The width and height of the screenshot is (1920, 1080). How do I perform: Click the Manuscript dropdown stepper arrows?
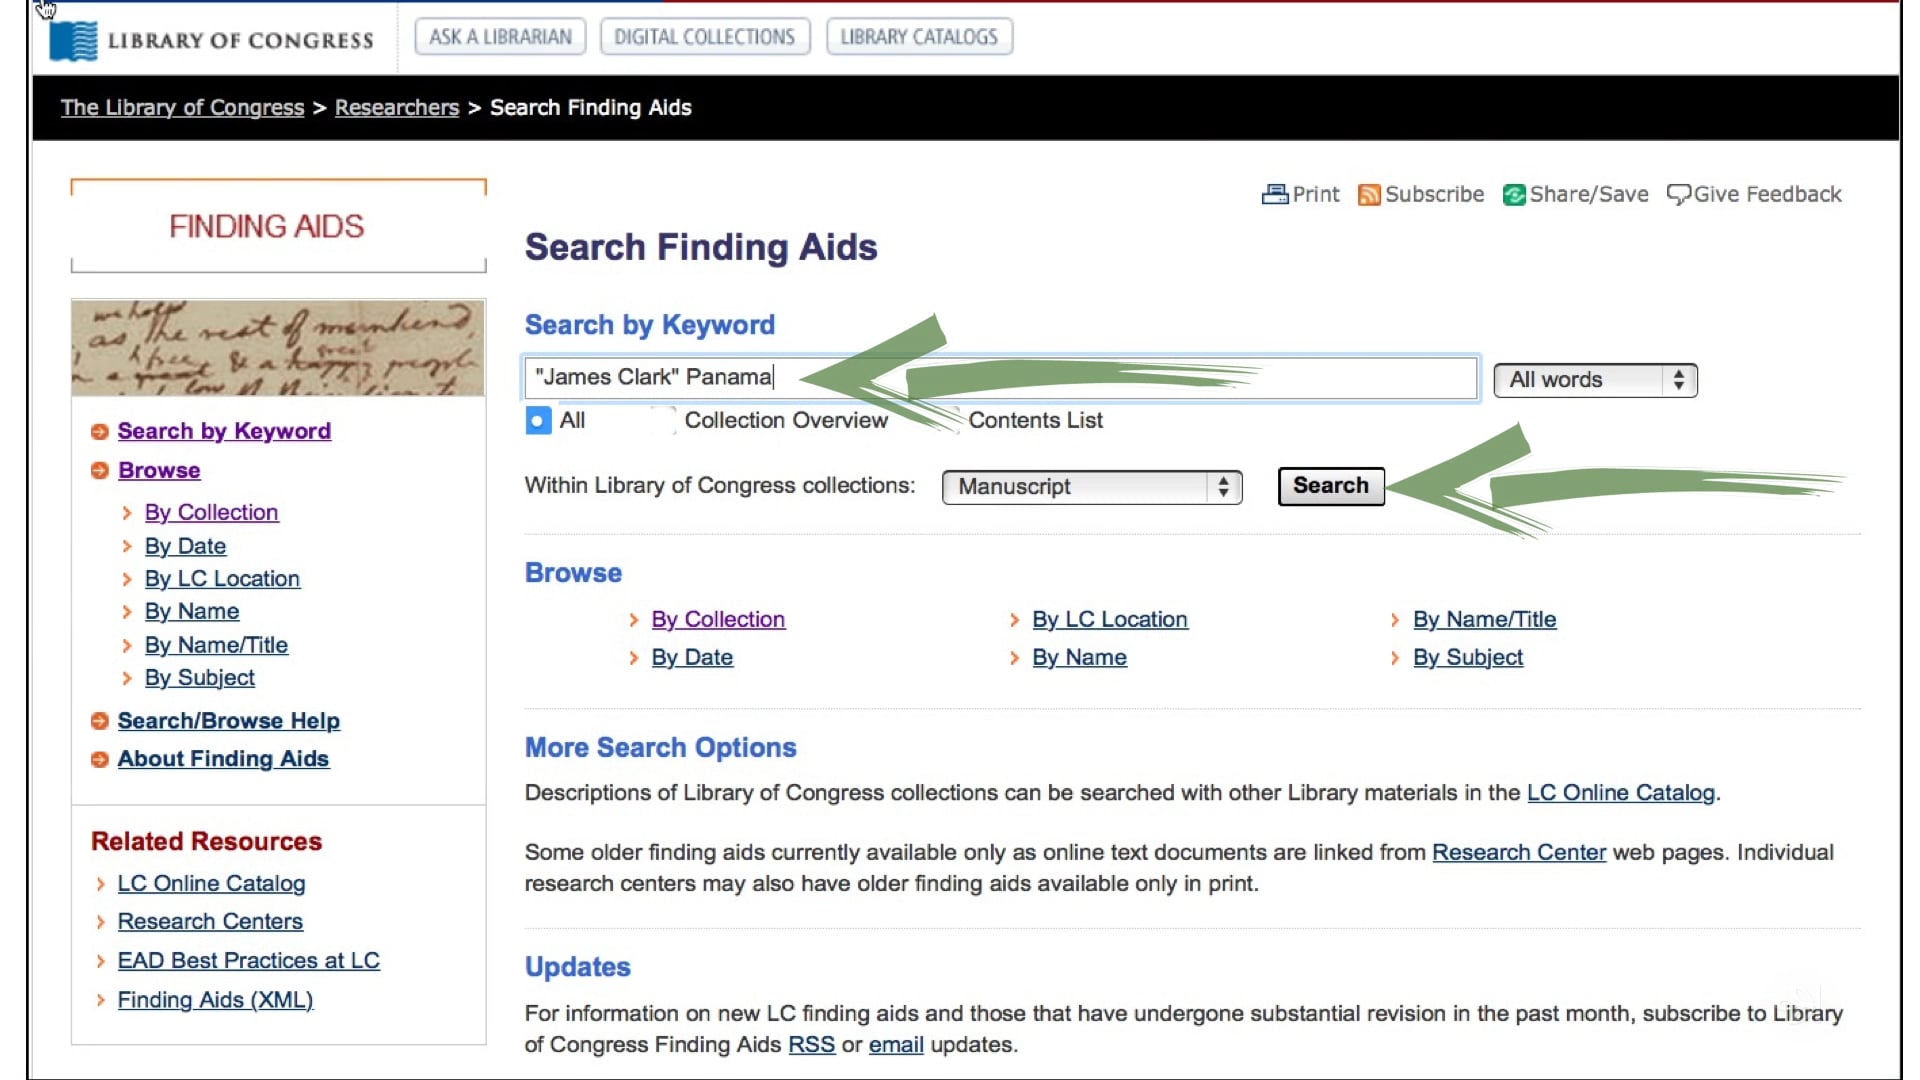pos(1222,487)
